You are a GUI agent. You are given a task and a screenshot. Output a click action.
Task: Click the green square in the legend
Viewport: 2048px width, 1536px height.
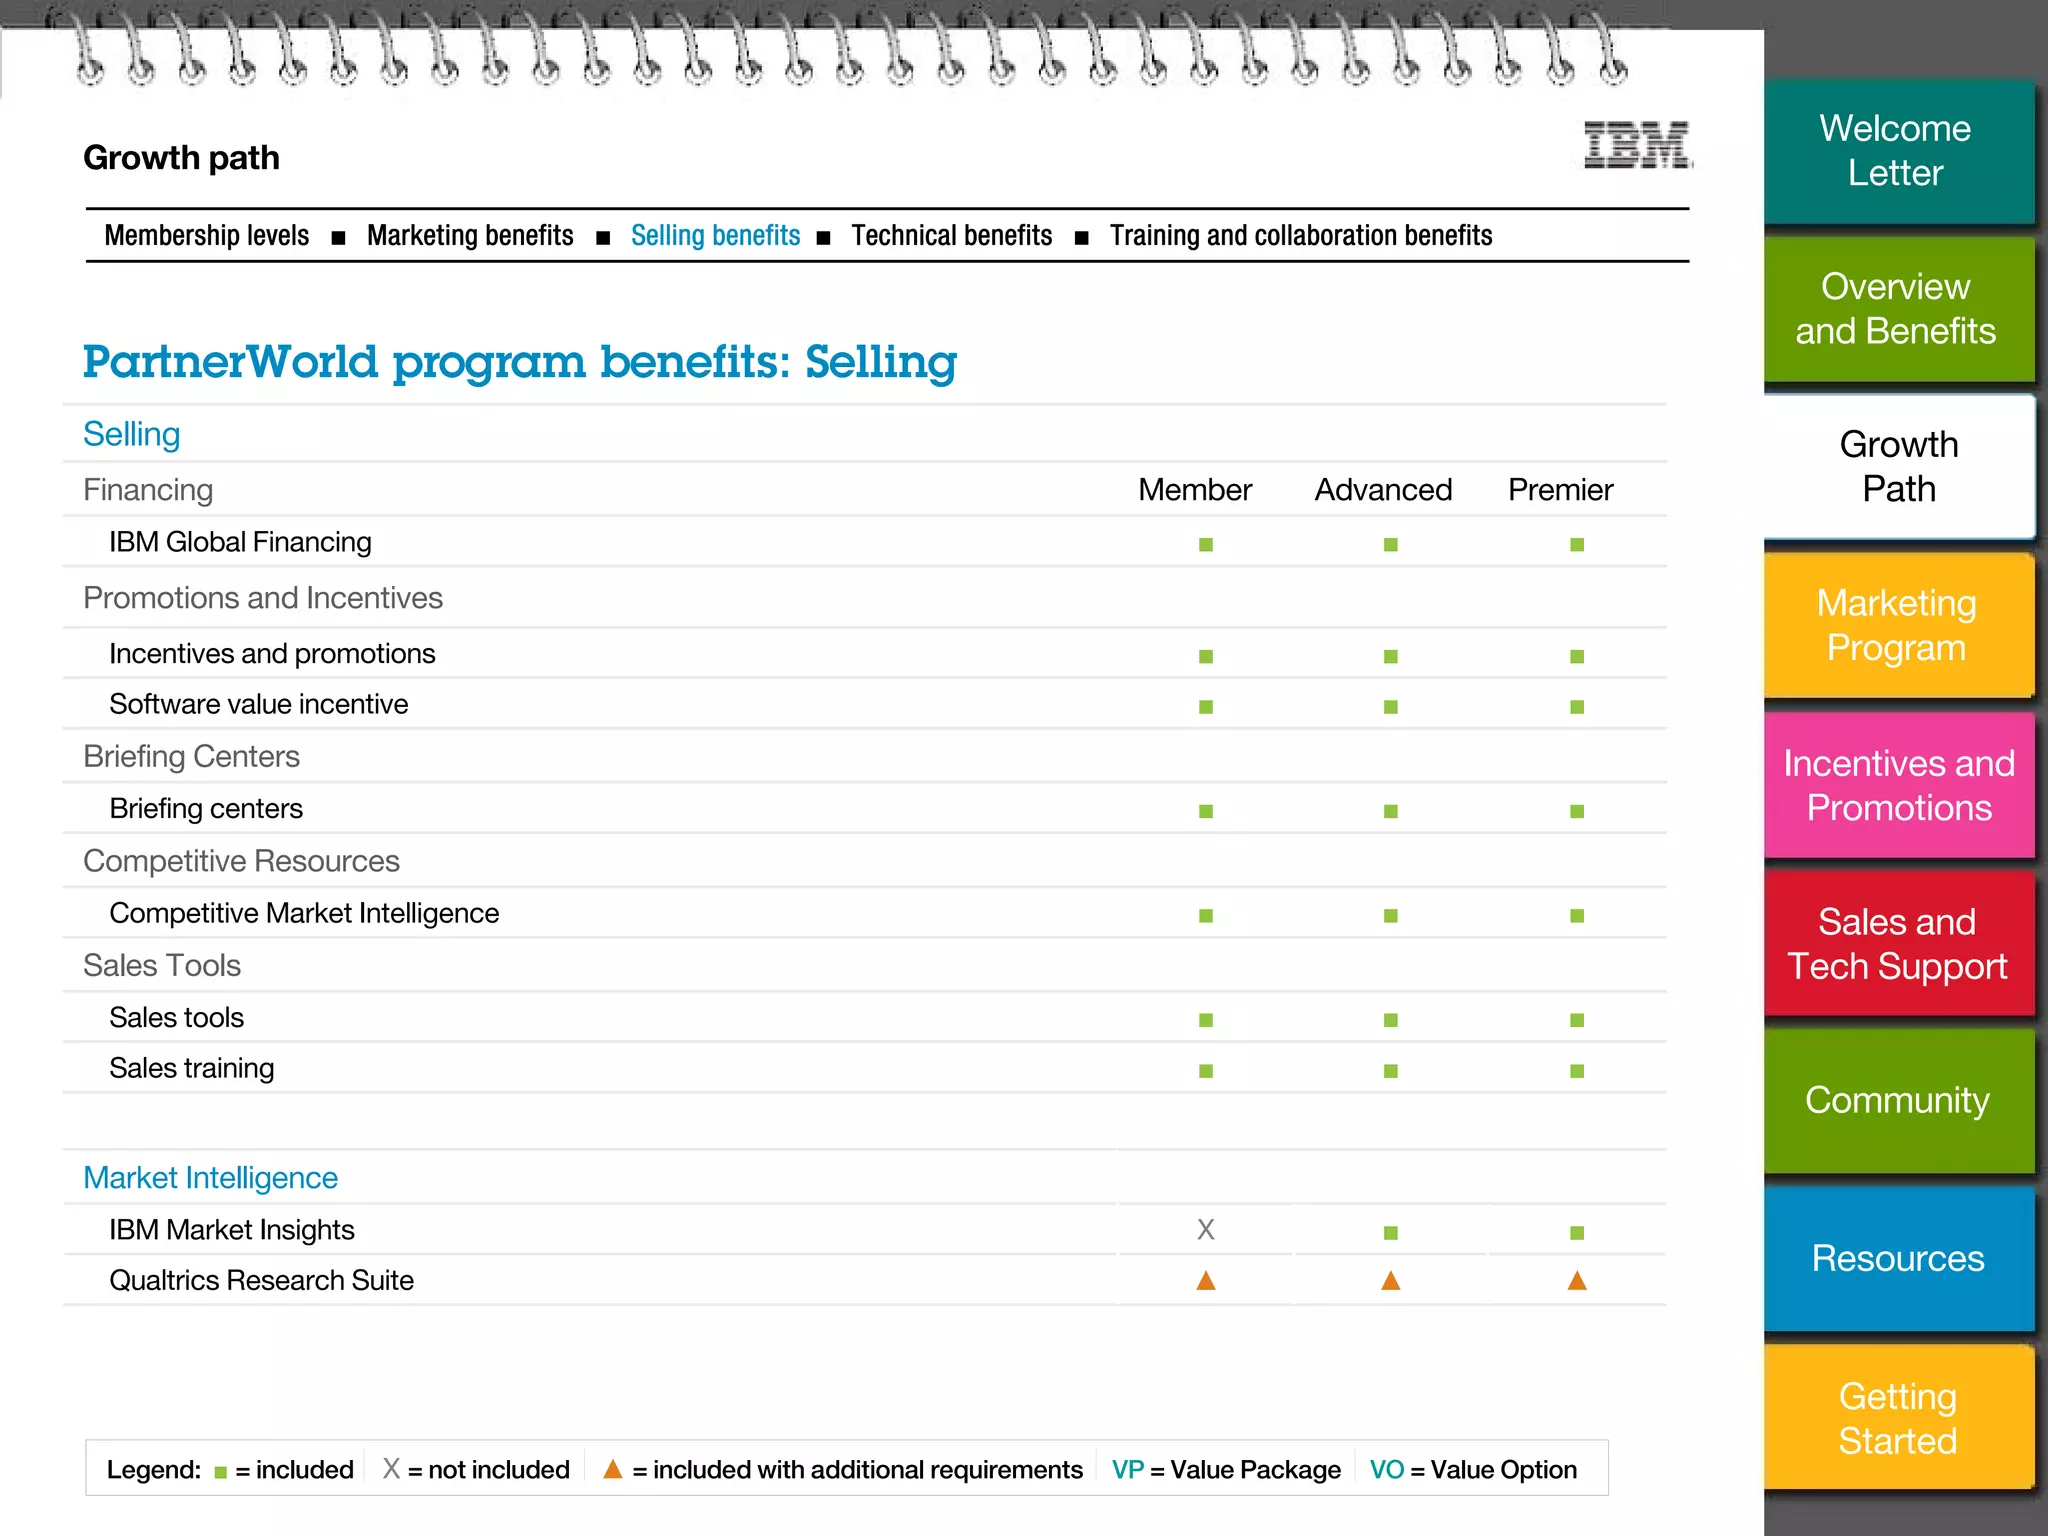click(221, 1472)
